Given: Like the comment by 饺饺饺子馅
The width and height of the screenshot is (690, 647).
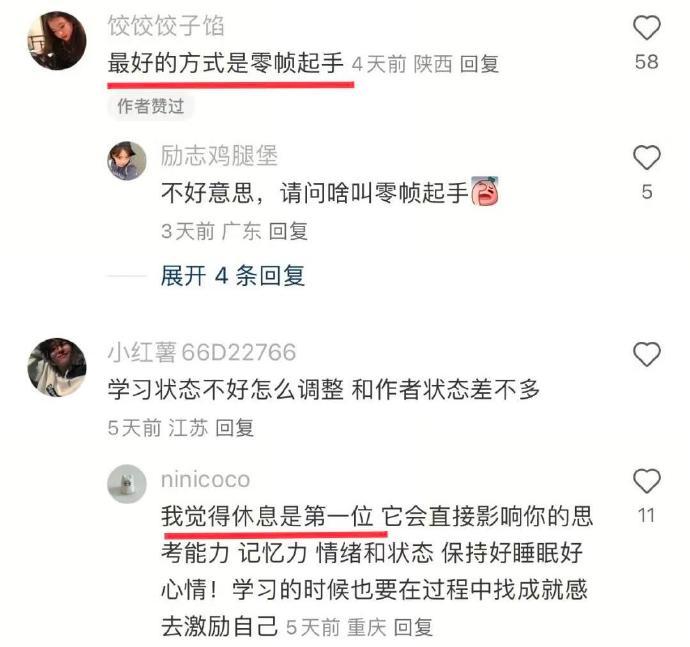Looking at the screenshot, I should pyautogui.click(x=646, y=28).
